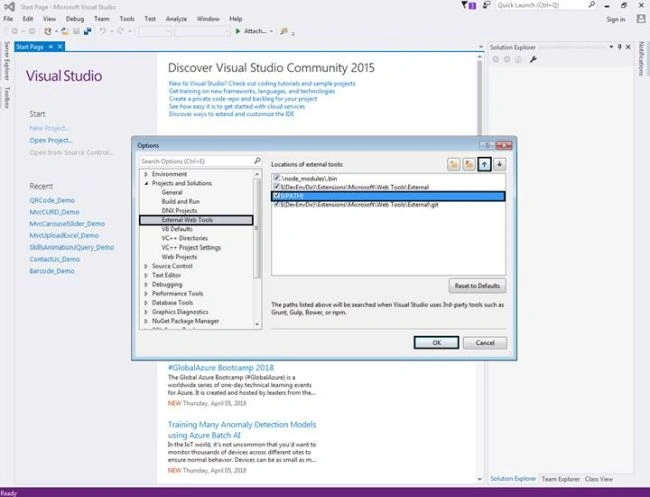Click the toolbar icon right of Attach
Image resolution: width=650 pixels, height=497 pixels.
(284, 31)
